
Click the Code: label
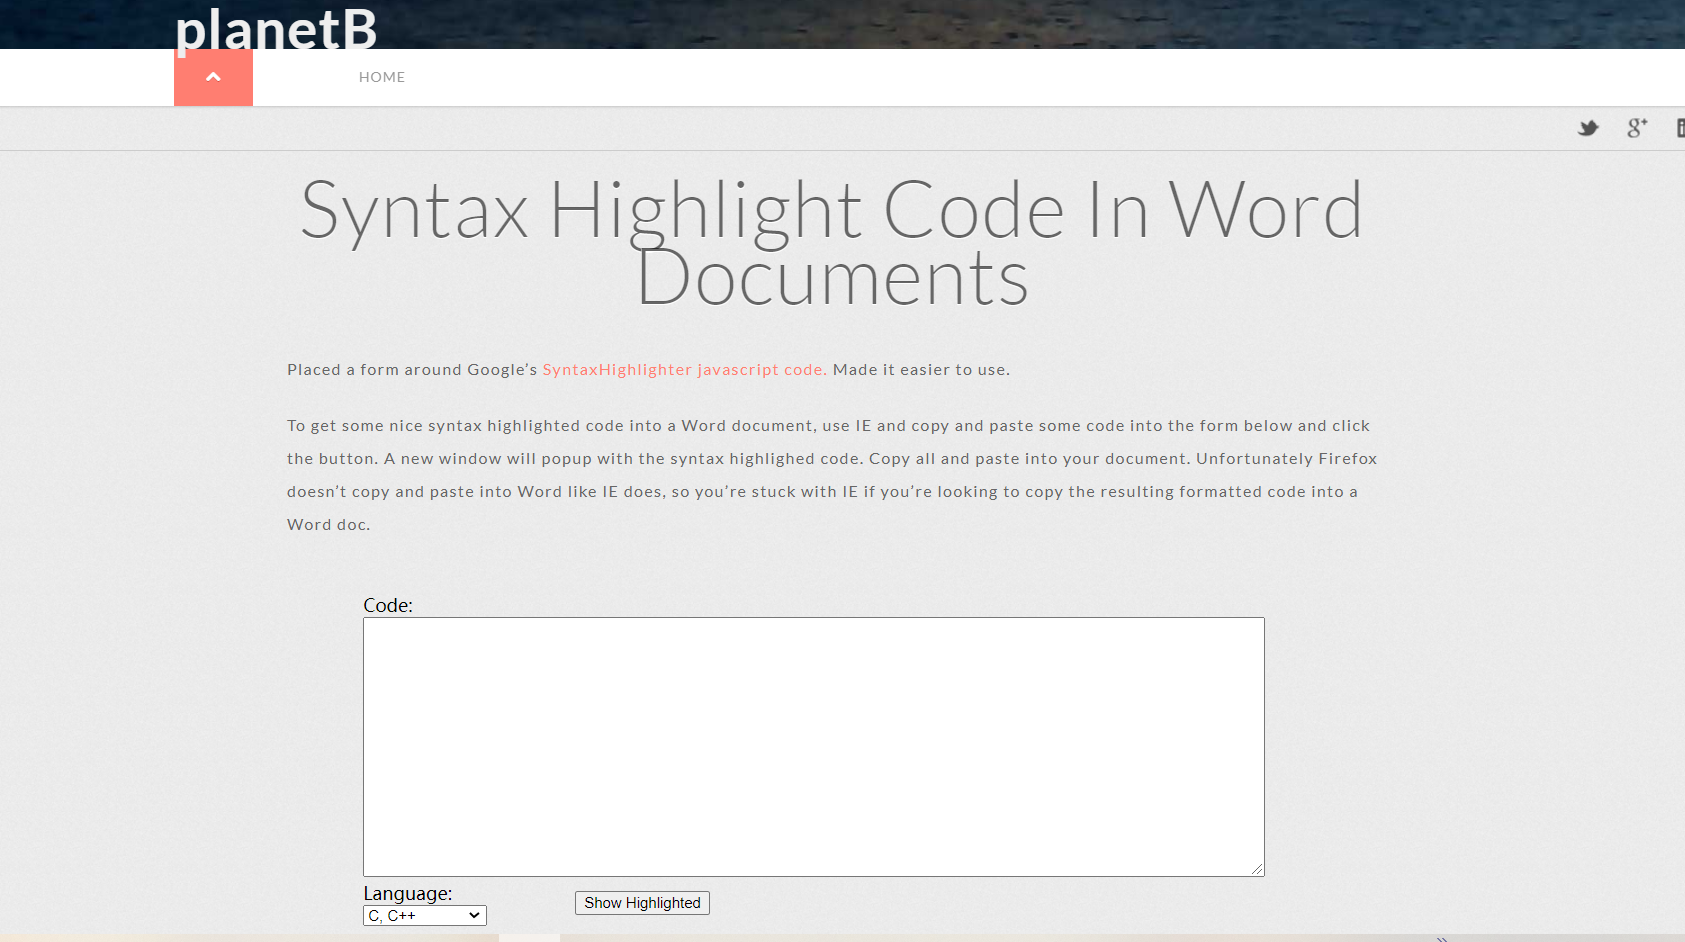pyautogui.click(x=388, y=605)
